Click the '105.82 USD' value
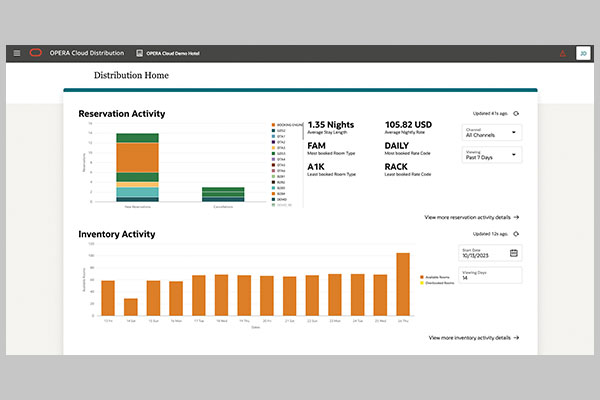The height and width of the screenshot is (400, 600). pyautogui.click(x=408, y=125)
